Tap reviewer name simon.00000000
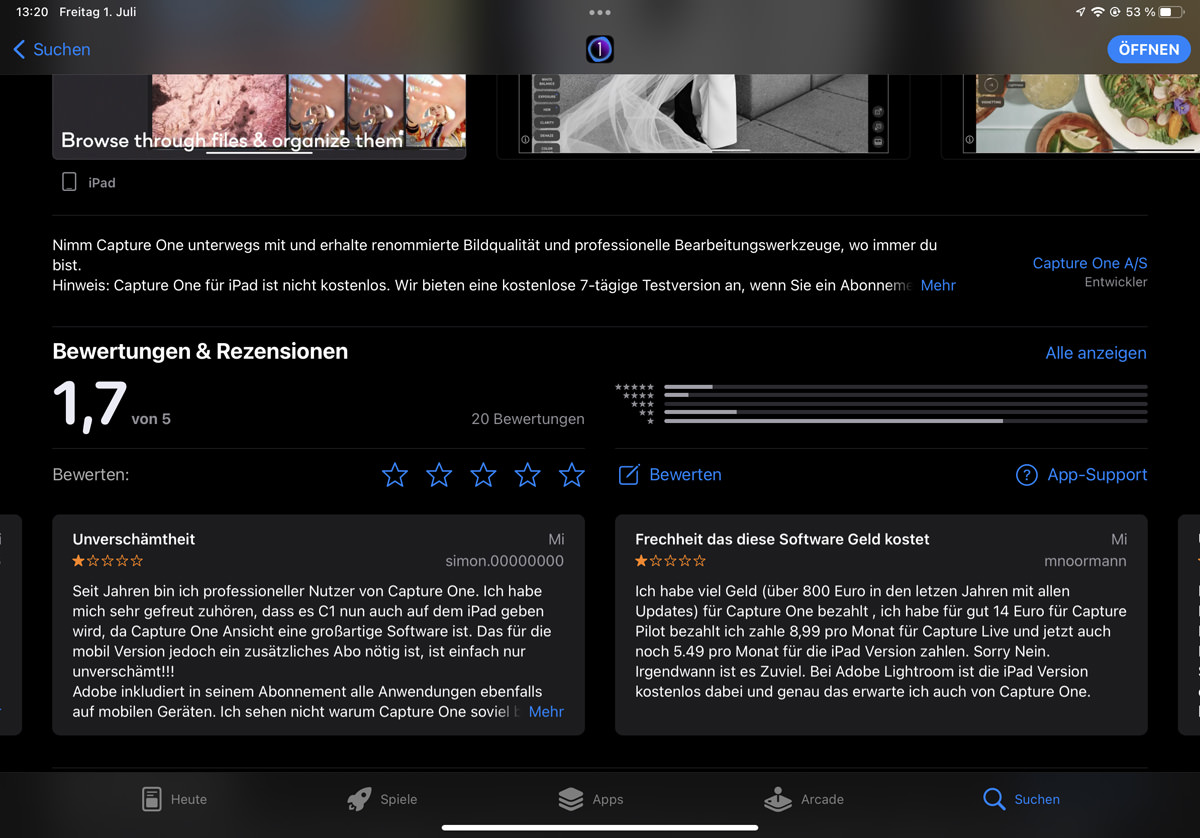Image resolution: width=1200 pixels, height=838 pixels. pos(504,561)
